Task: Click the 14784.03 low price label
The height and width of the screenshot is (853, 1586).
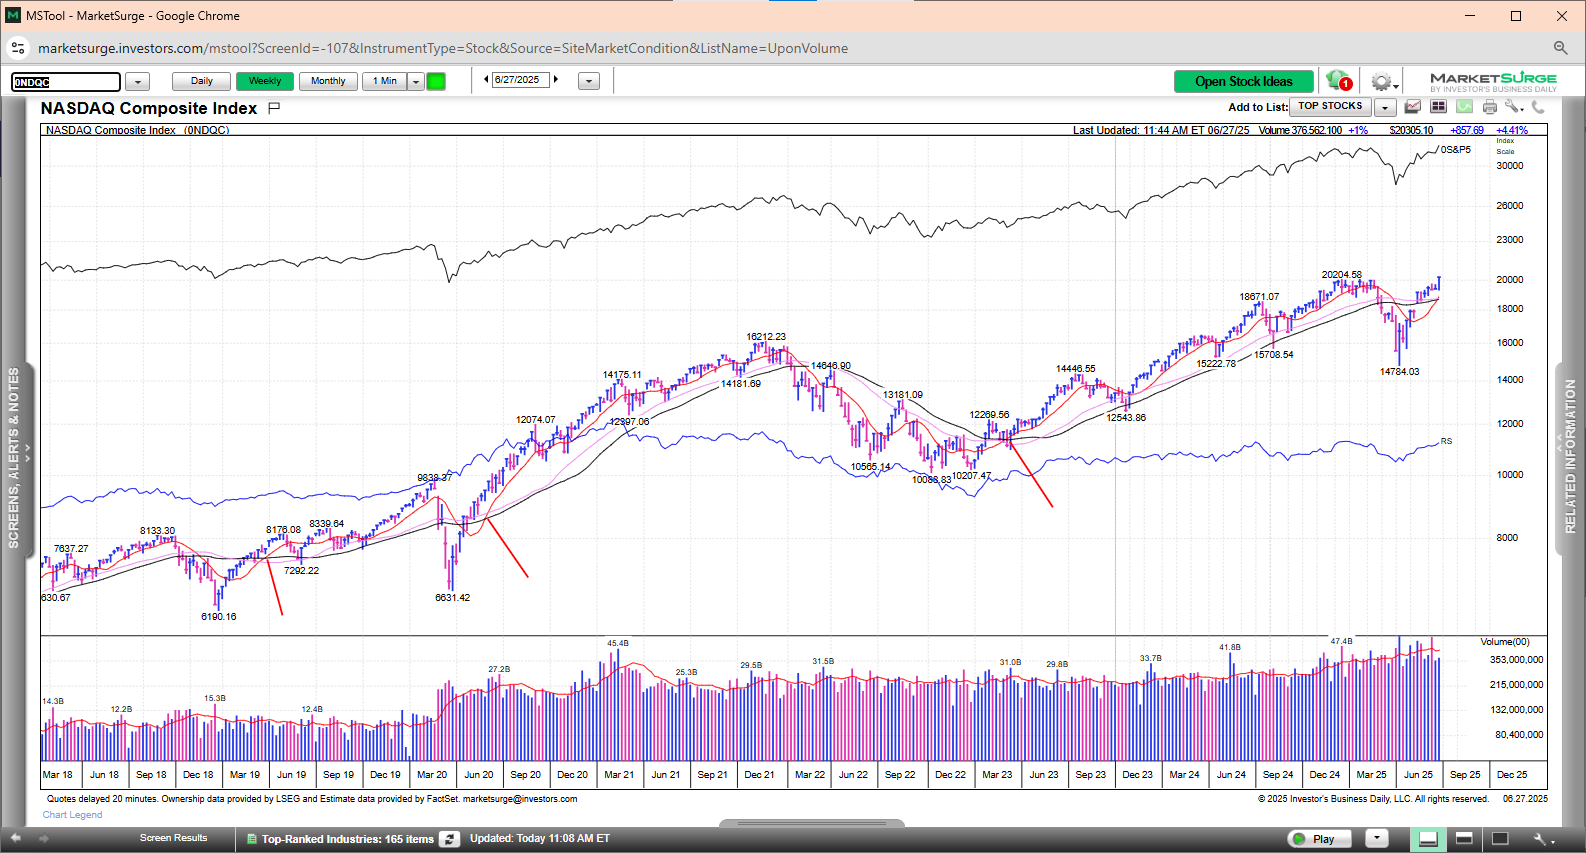Action: pos(1399,372)
